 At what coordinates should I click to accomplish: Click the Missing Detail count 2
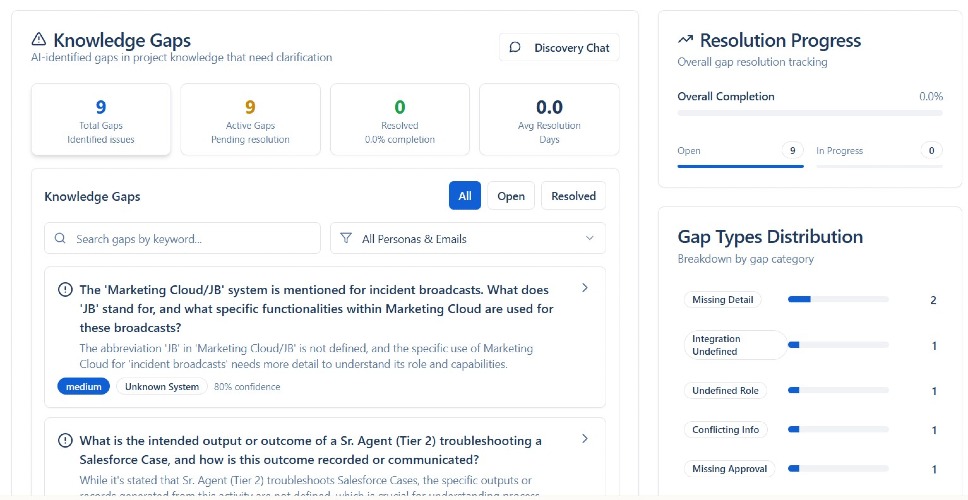pos(933,300)
